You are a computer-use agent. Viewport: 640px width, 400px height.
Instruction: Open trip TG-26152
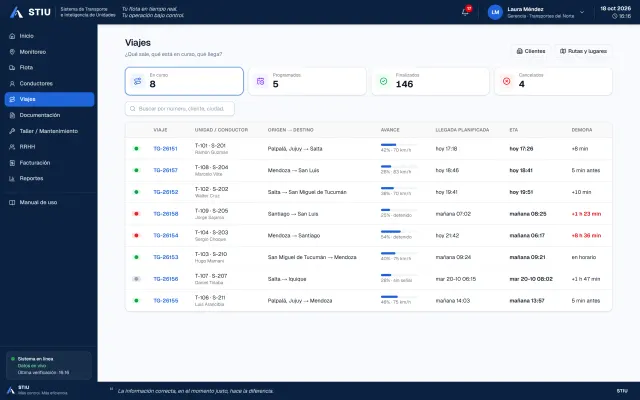coord(165,192)
